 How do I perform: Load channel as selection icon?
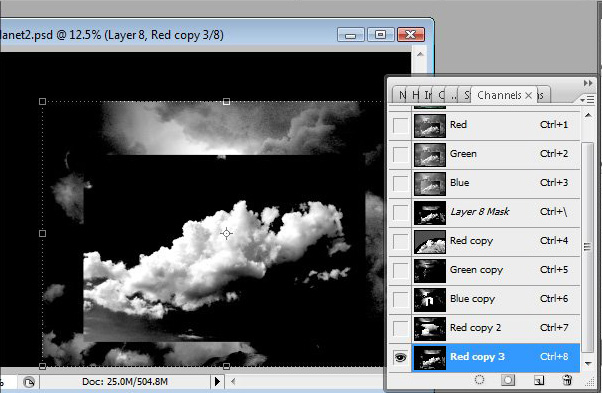pyautogui.click(x=479, y=380)
